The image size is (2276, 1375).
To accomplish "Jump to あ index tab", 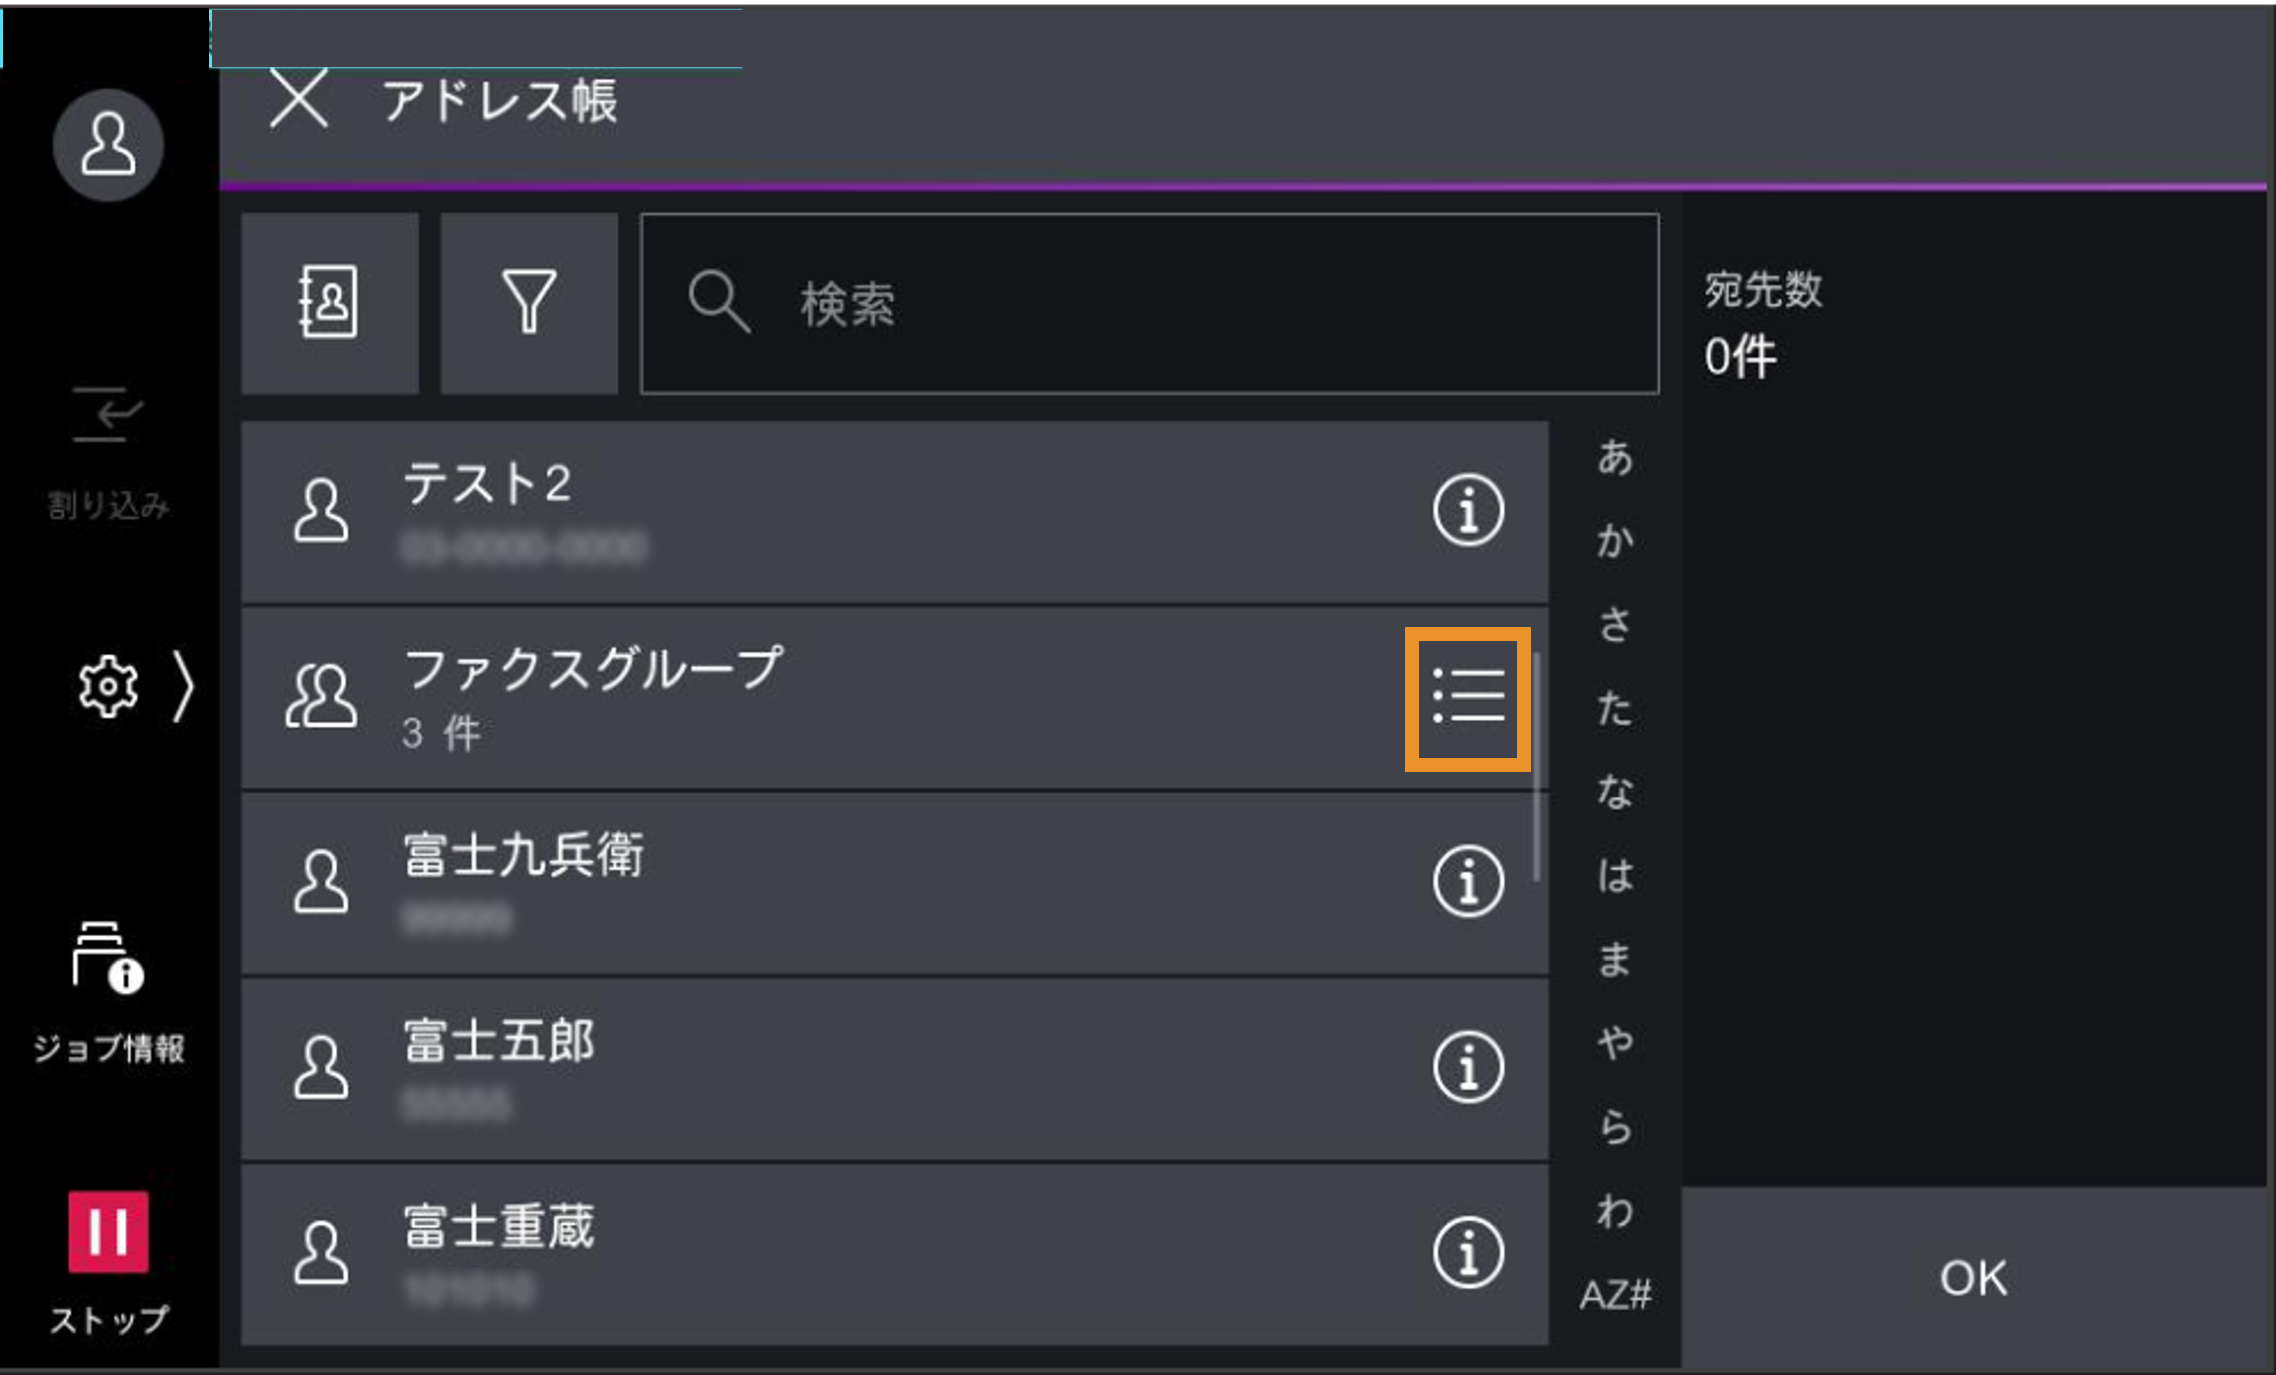I will click(1615, 458).
